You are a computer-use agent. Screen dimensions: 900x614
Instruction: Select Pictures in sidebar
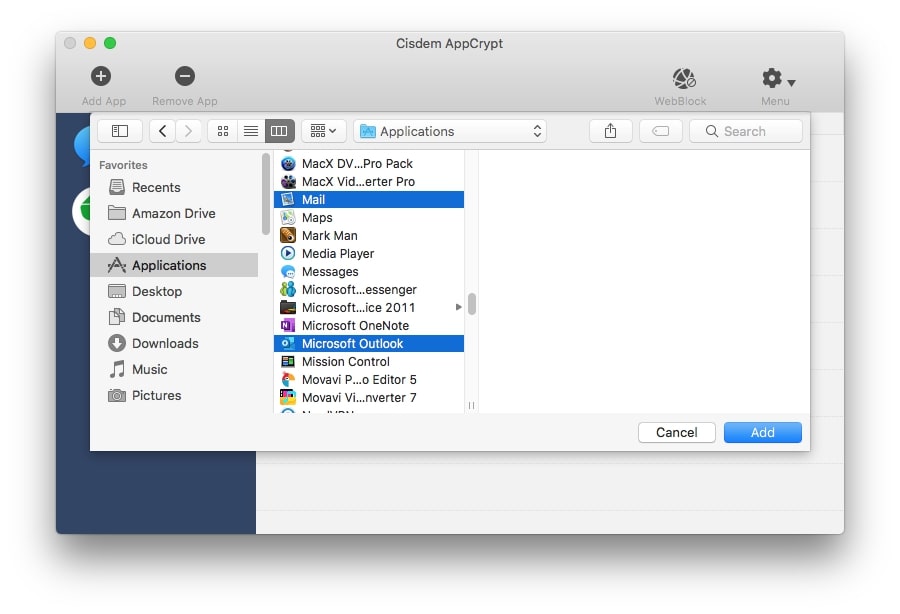tap(174, 395)
